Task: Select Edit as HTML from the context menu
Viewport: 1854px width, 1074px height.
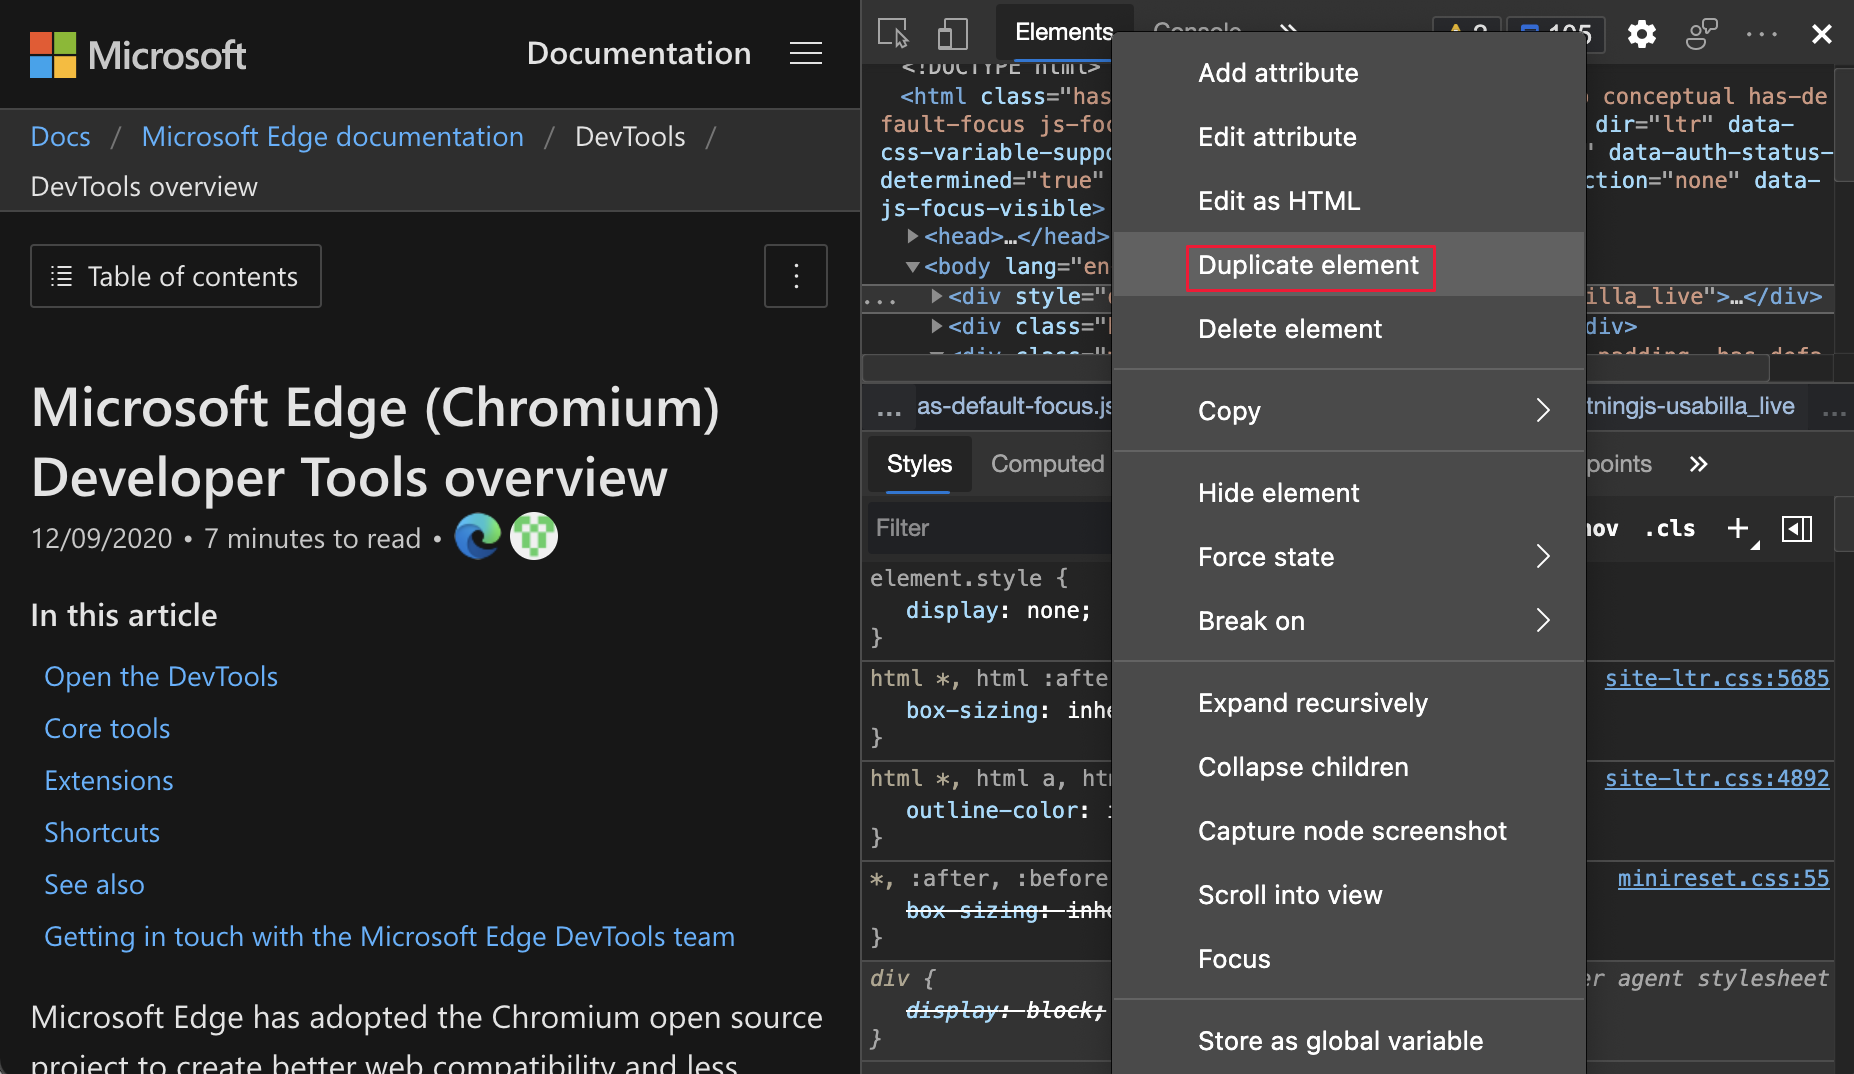Action: [1278, 200]
